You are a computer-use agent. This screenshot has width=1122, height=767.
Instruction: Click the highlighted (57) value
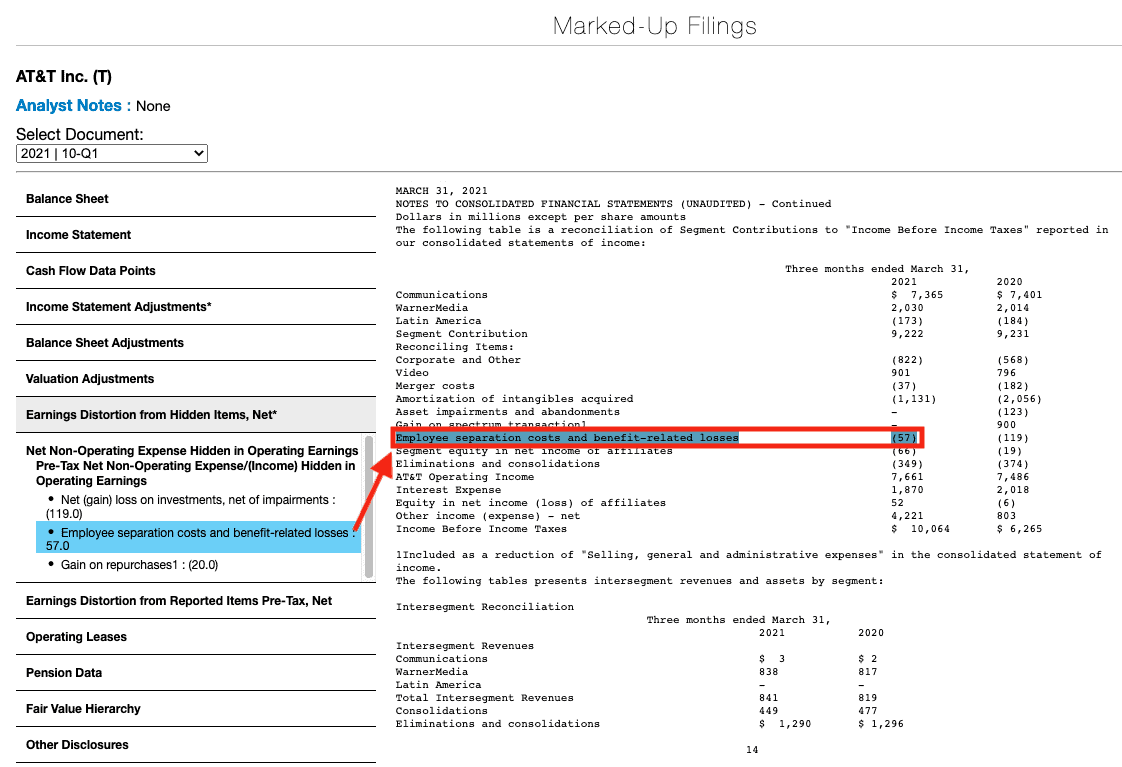click(x=904, y=438)
